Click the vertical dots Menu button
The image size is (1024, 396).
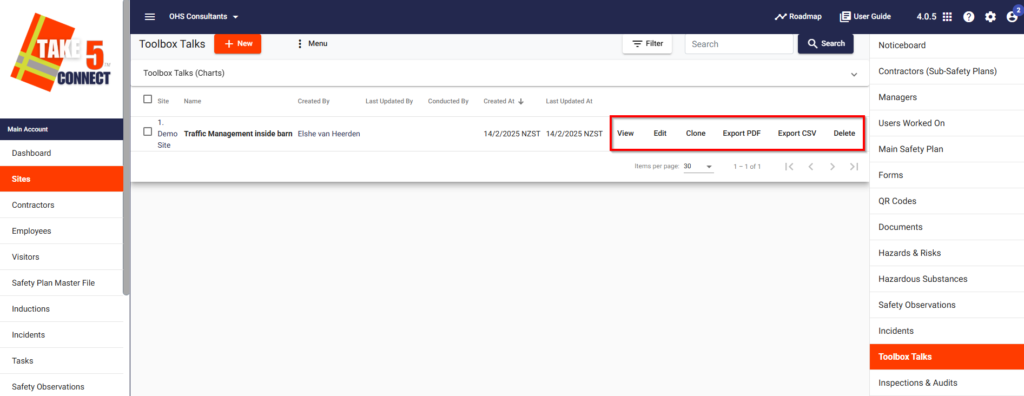312,44
